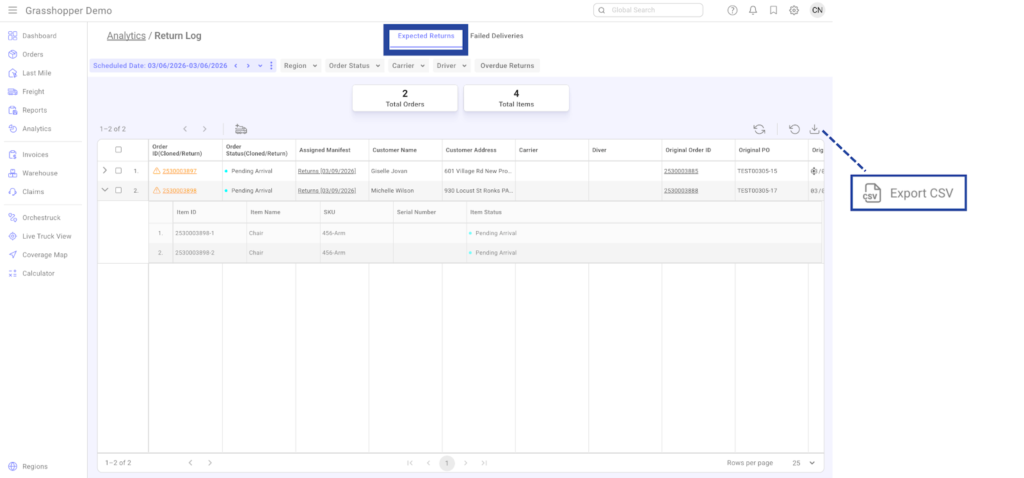
Task: Open the notifications bell icon
Action: tap(753, 10)
